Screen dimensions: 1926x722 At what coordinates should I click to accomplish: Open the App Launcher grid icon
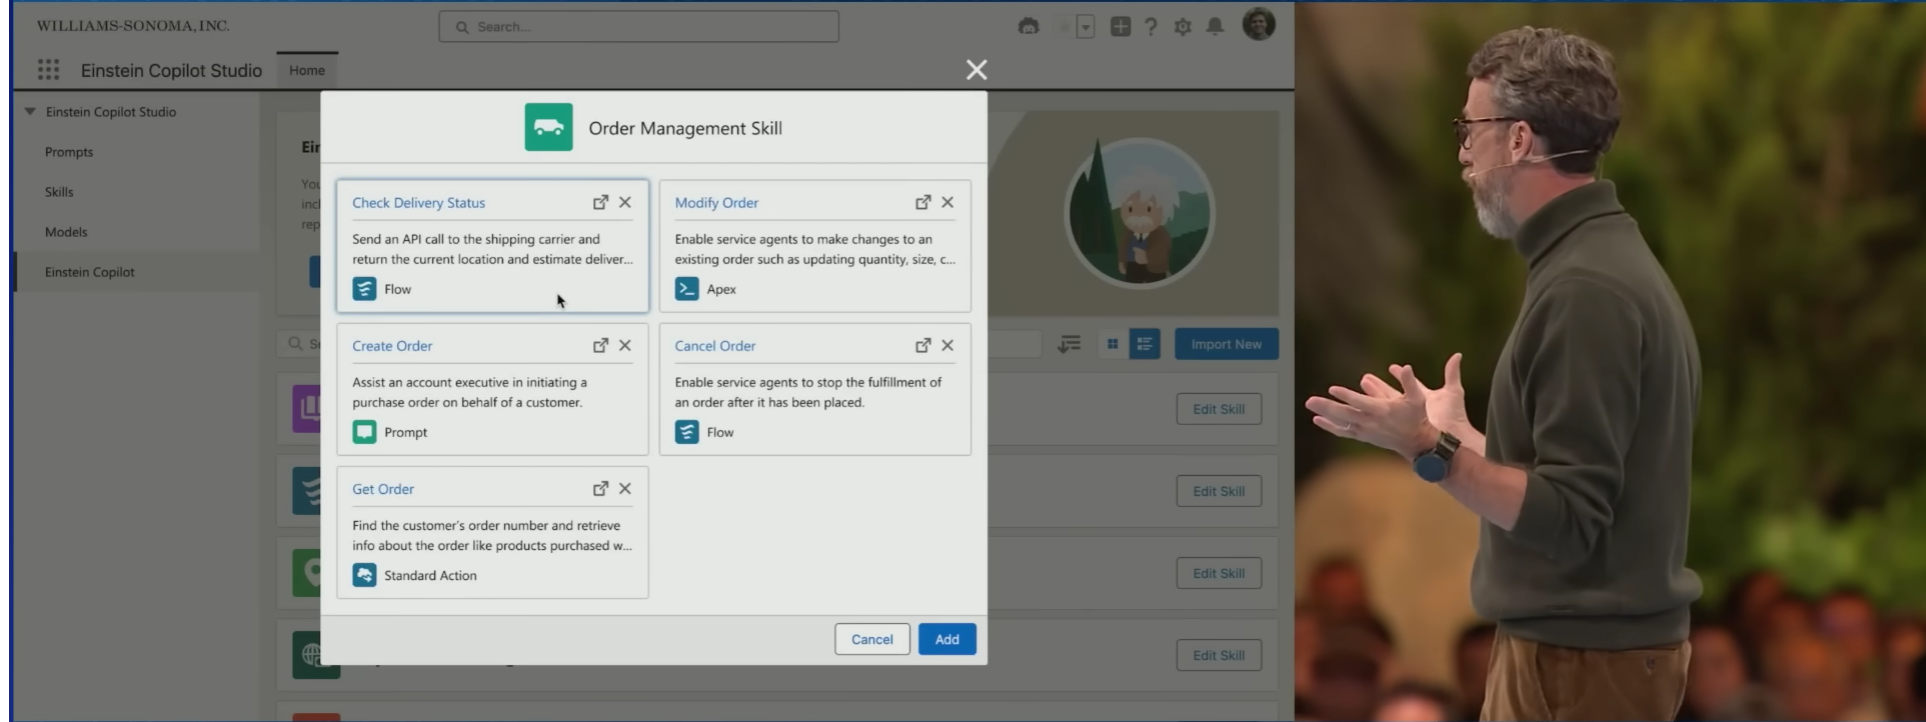coord(48,69)
